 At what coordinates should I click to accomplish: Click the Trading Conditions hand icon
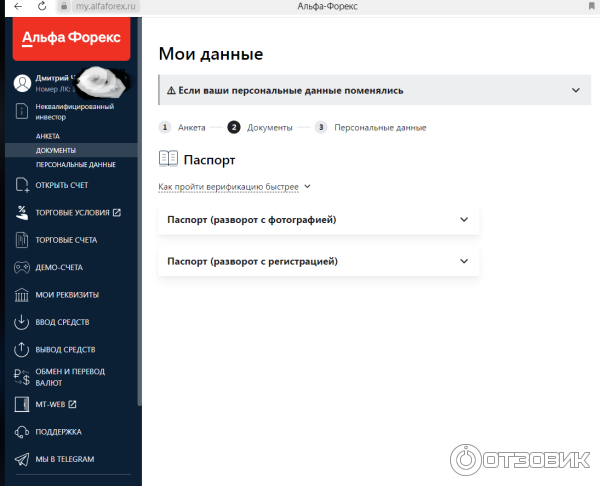pyautogui.click(x=22, y=212)
